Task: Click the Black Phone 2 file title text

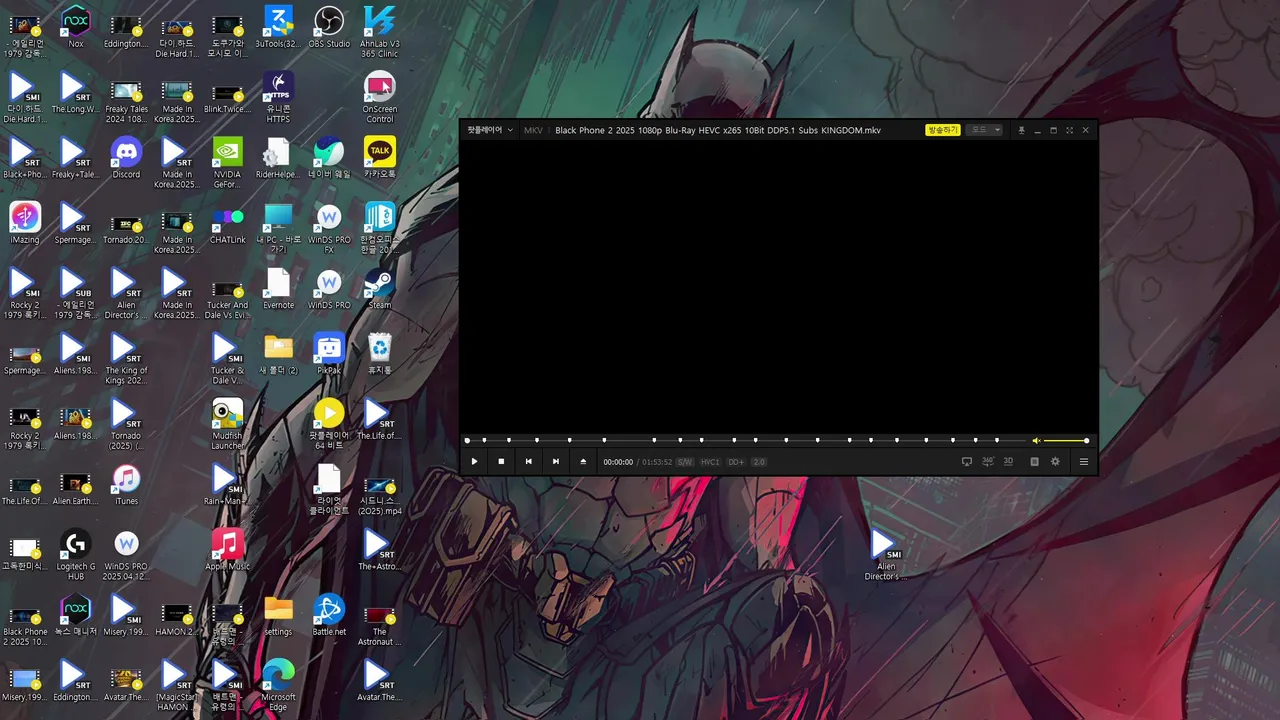Action: [718, 130]
